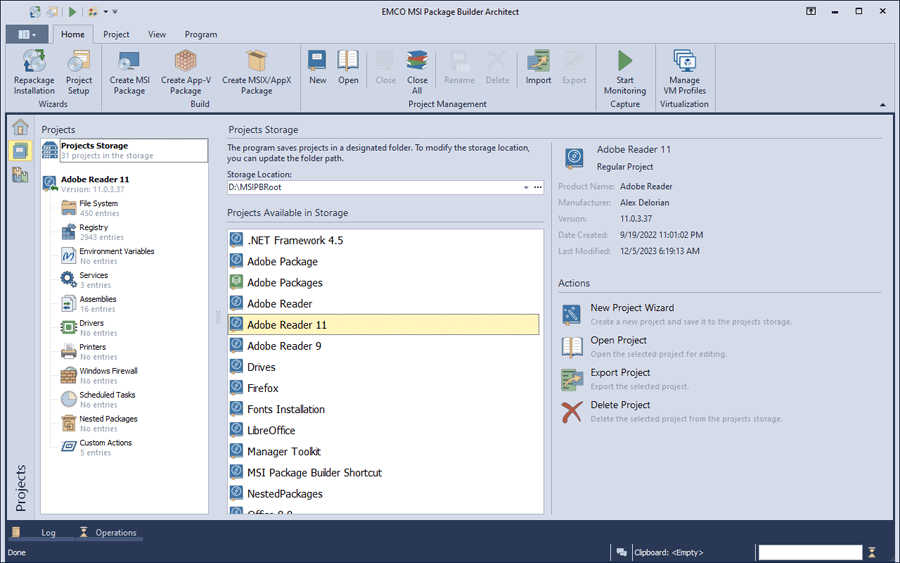Open Assemblies node
Screen dimensions: 900x563
[x=89, y=304]
